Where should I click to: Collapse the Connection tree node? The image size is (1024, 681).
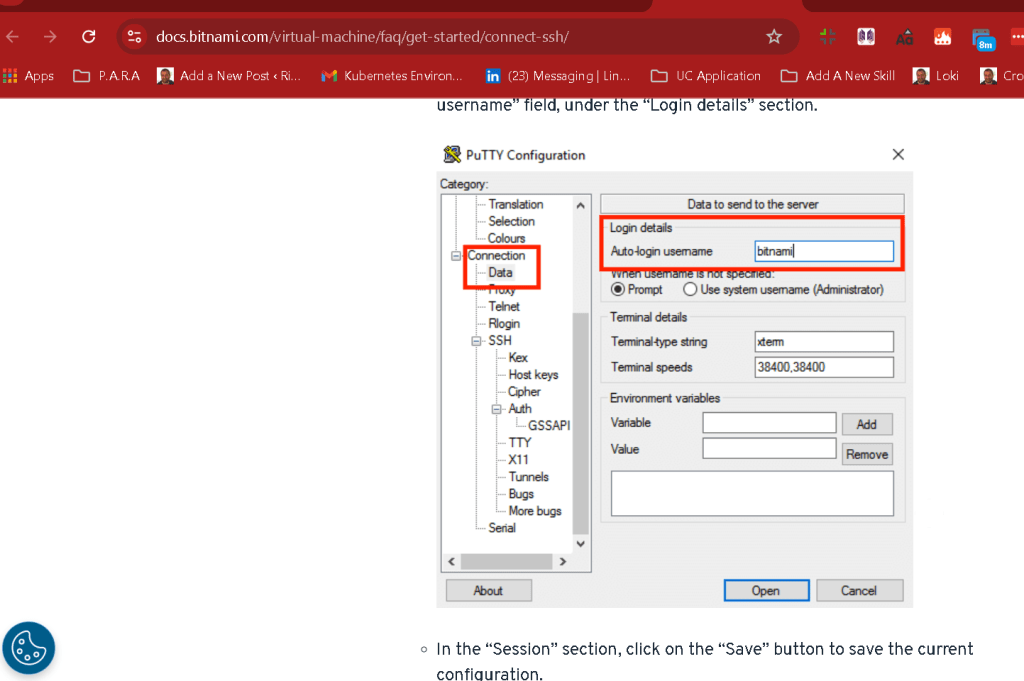tap(456, 256)
